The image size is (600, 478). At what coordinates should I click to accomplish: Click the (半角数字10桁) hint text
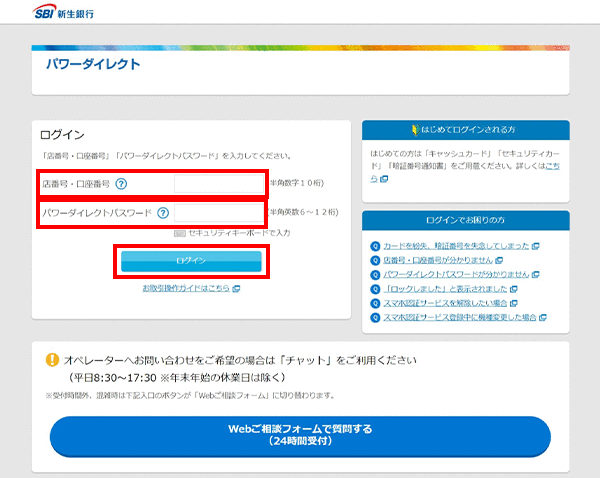(x=297, y=183)
